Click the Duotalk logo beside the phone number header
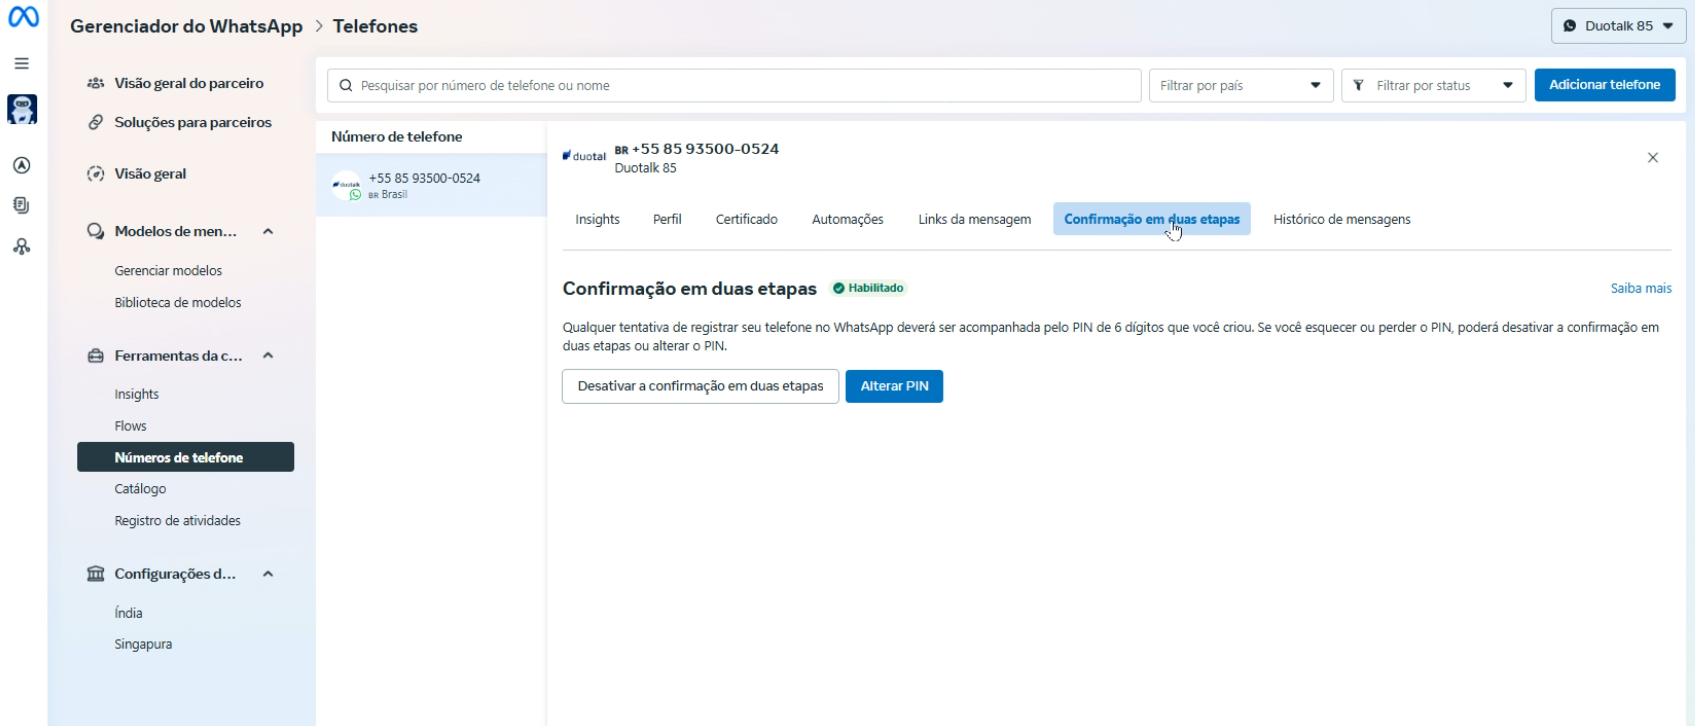Viewport: 1695px width, 726px height. pyautogui.click(x=585, y=156)
